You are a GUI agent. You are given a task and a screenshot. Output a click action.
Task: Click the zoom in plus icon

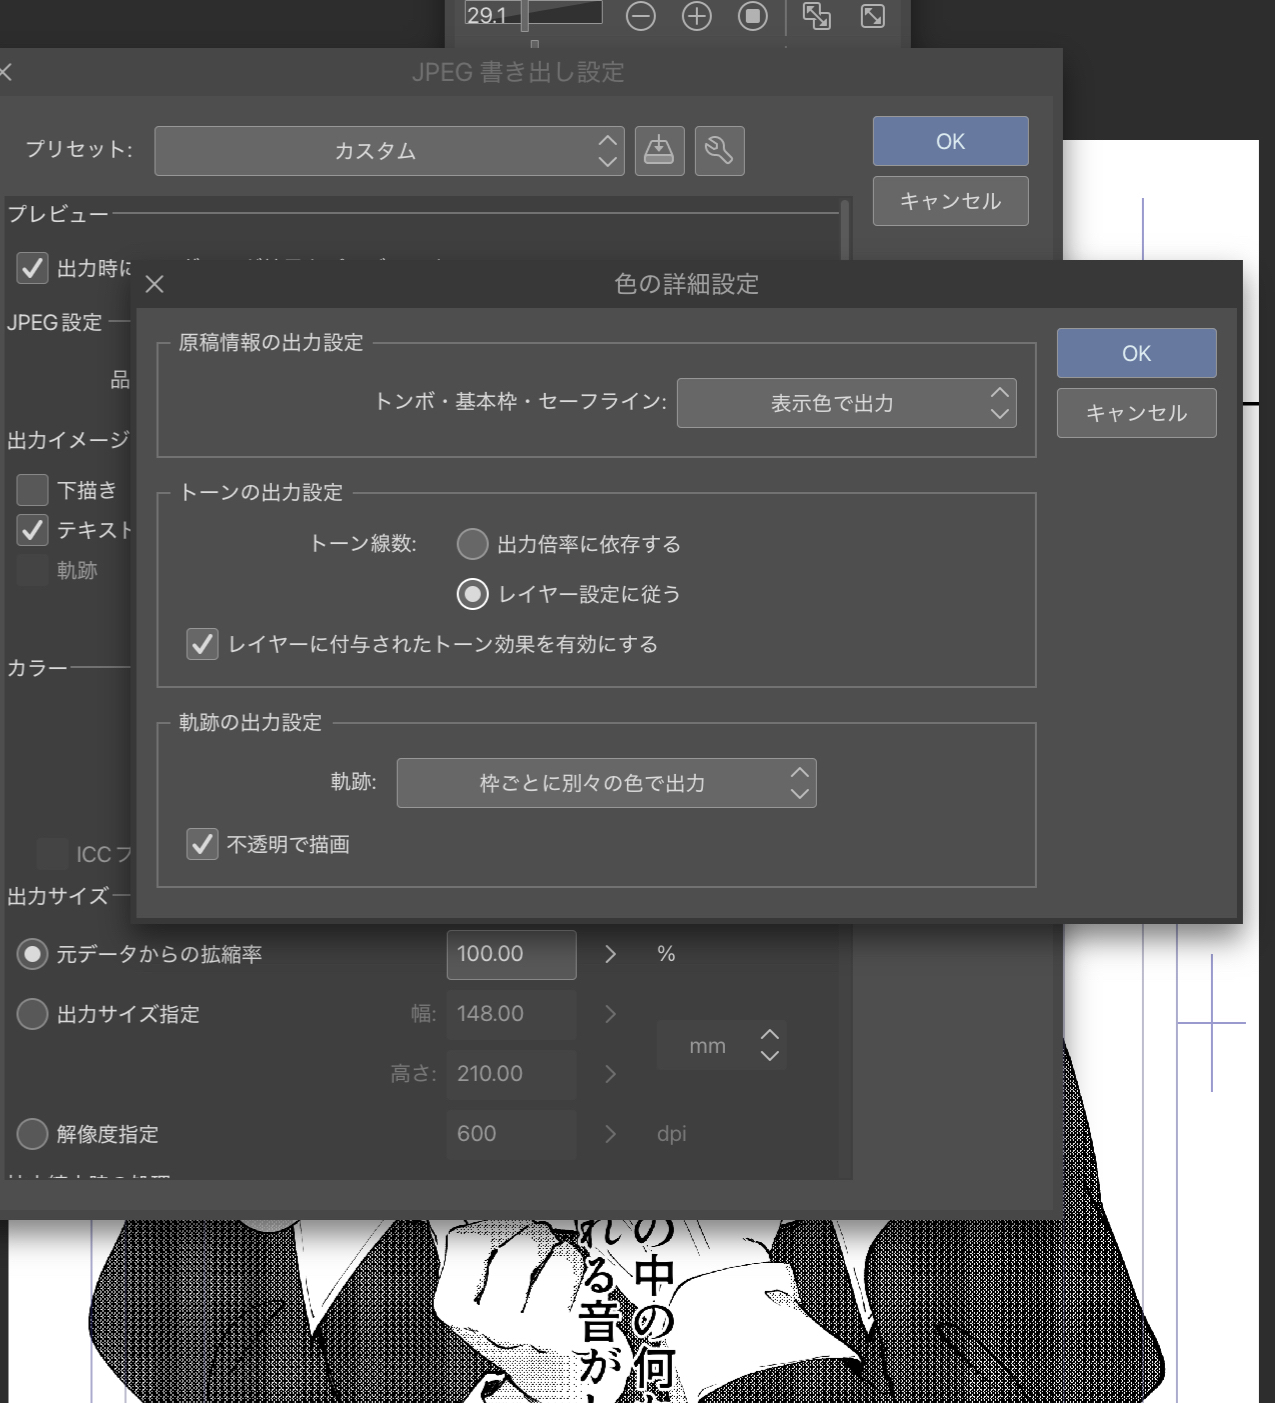point(697,16)
